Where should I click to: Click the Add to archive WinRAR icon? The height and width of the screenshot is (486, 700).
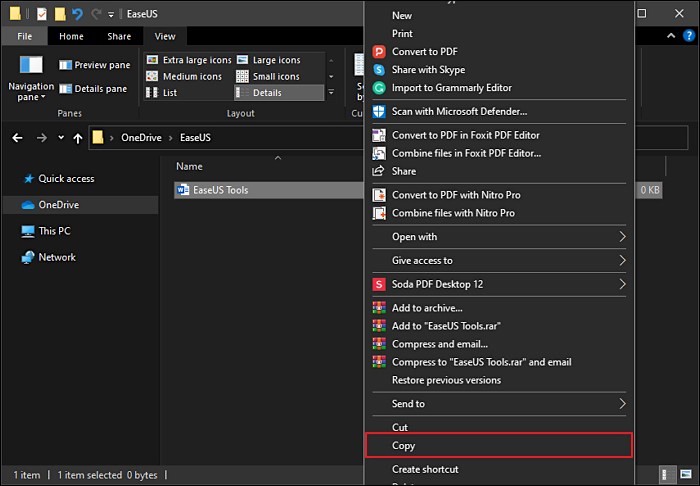point(379,308)
